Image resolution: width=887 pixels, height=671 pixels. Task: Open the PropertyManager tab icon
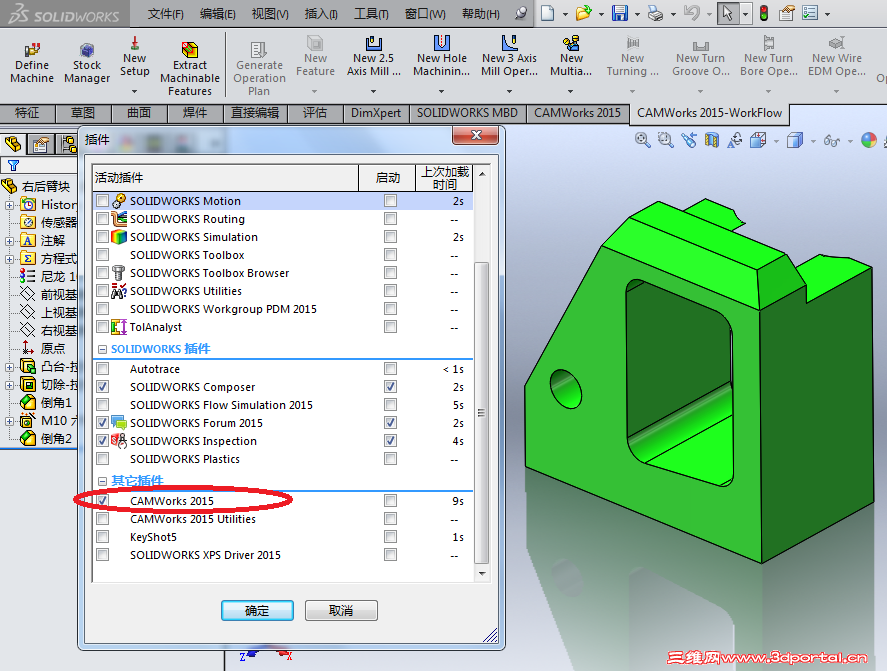(x=40, y=144)
